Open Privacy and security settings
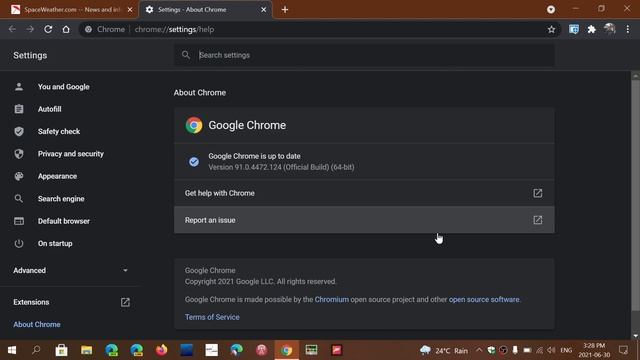Screen dimensions: 640x360 [x=71, y=154]
